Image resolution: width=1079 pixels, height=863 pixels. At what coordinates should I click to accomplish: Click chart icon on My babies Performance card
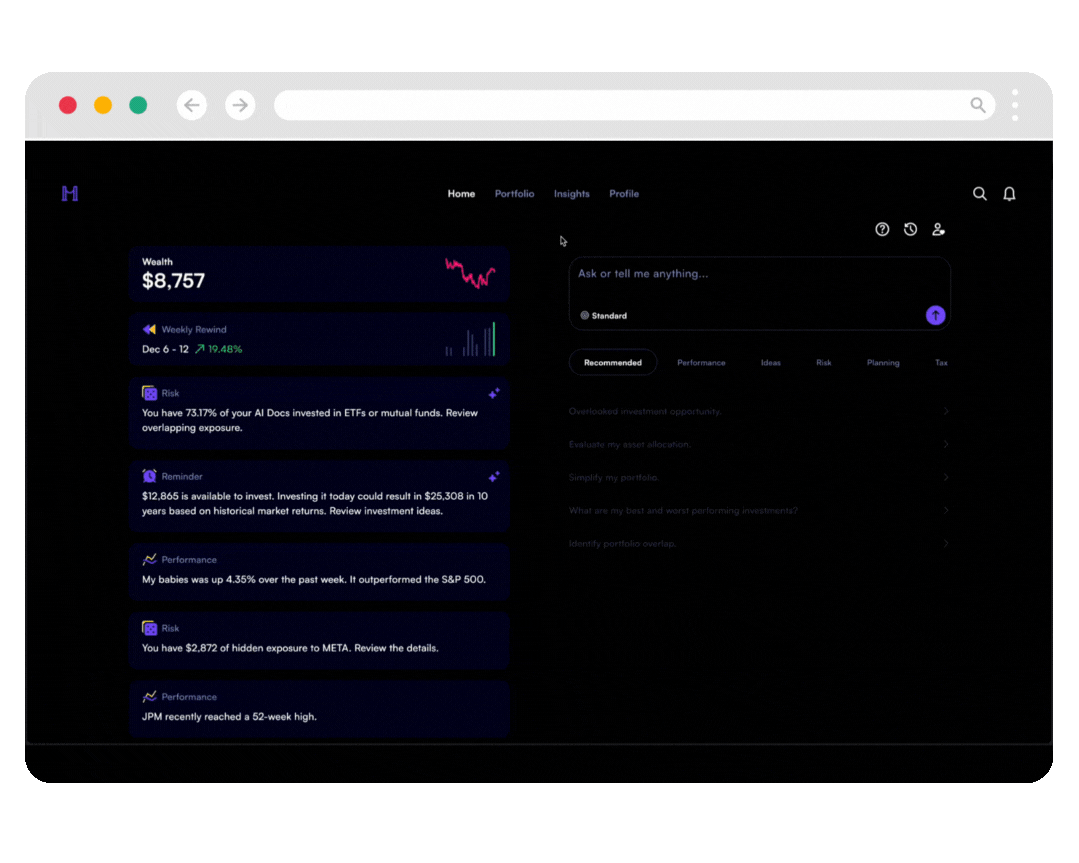[149, 559]
